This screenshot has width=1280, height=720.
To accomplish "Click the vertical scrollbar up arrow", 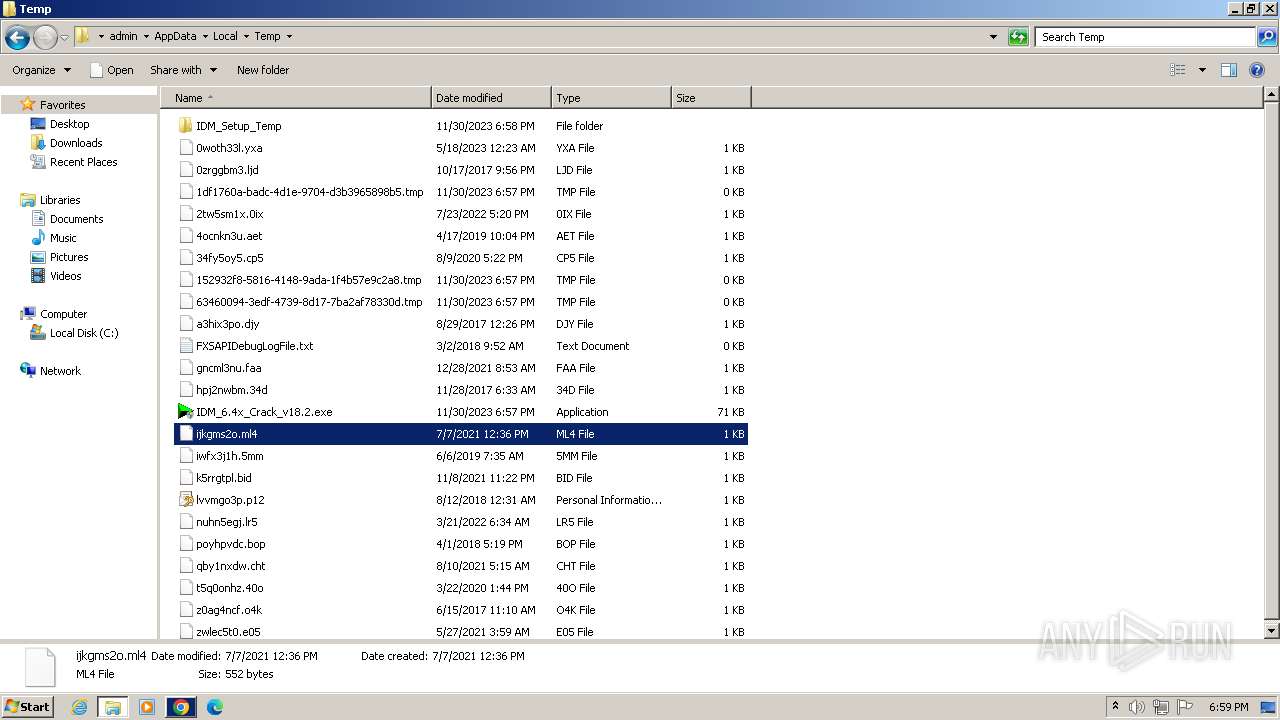I will tap(1271, 95).
